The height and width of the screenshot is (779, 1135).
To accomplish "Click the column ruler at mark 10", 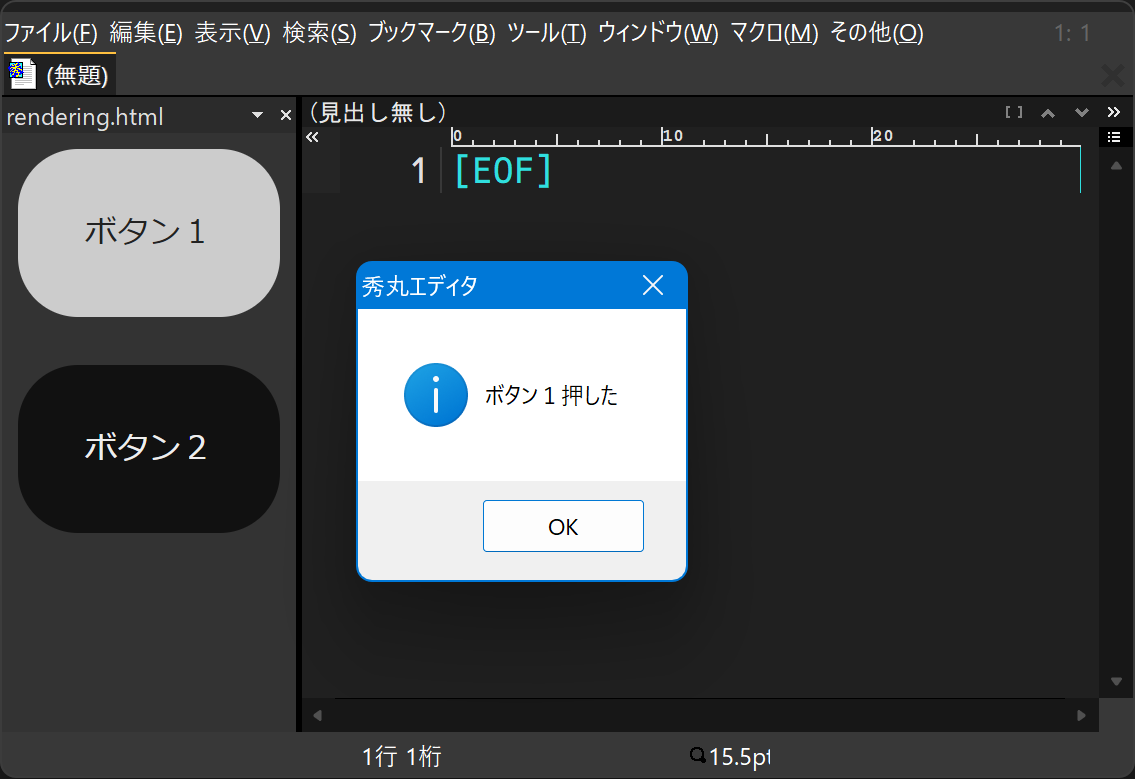I will (672, 135).
